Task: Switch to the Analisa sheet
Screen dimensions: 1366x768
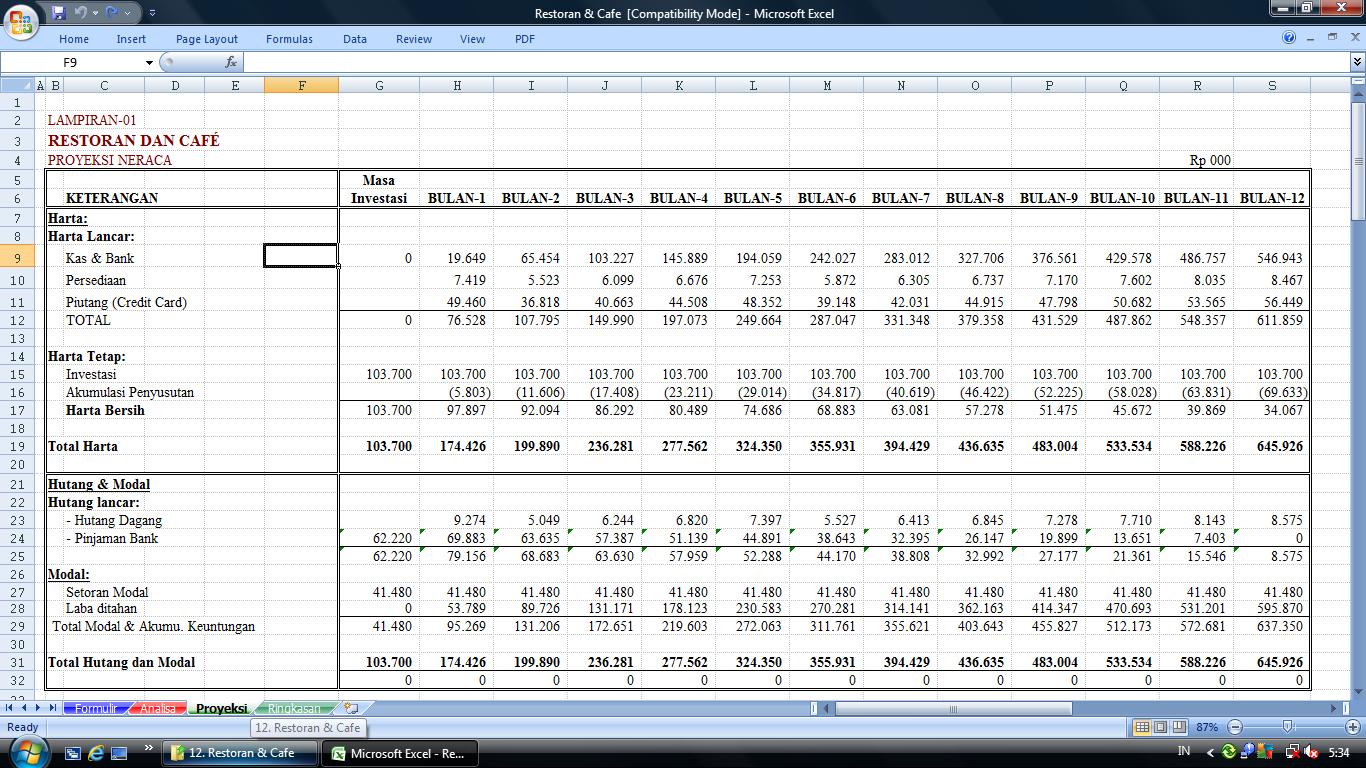Action: 158,708
